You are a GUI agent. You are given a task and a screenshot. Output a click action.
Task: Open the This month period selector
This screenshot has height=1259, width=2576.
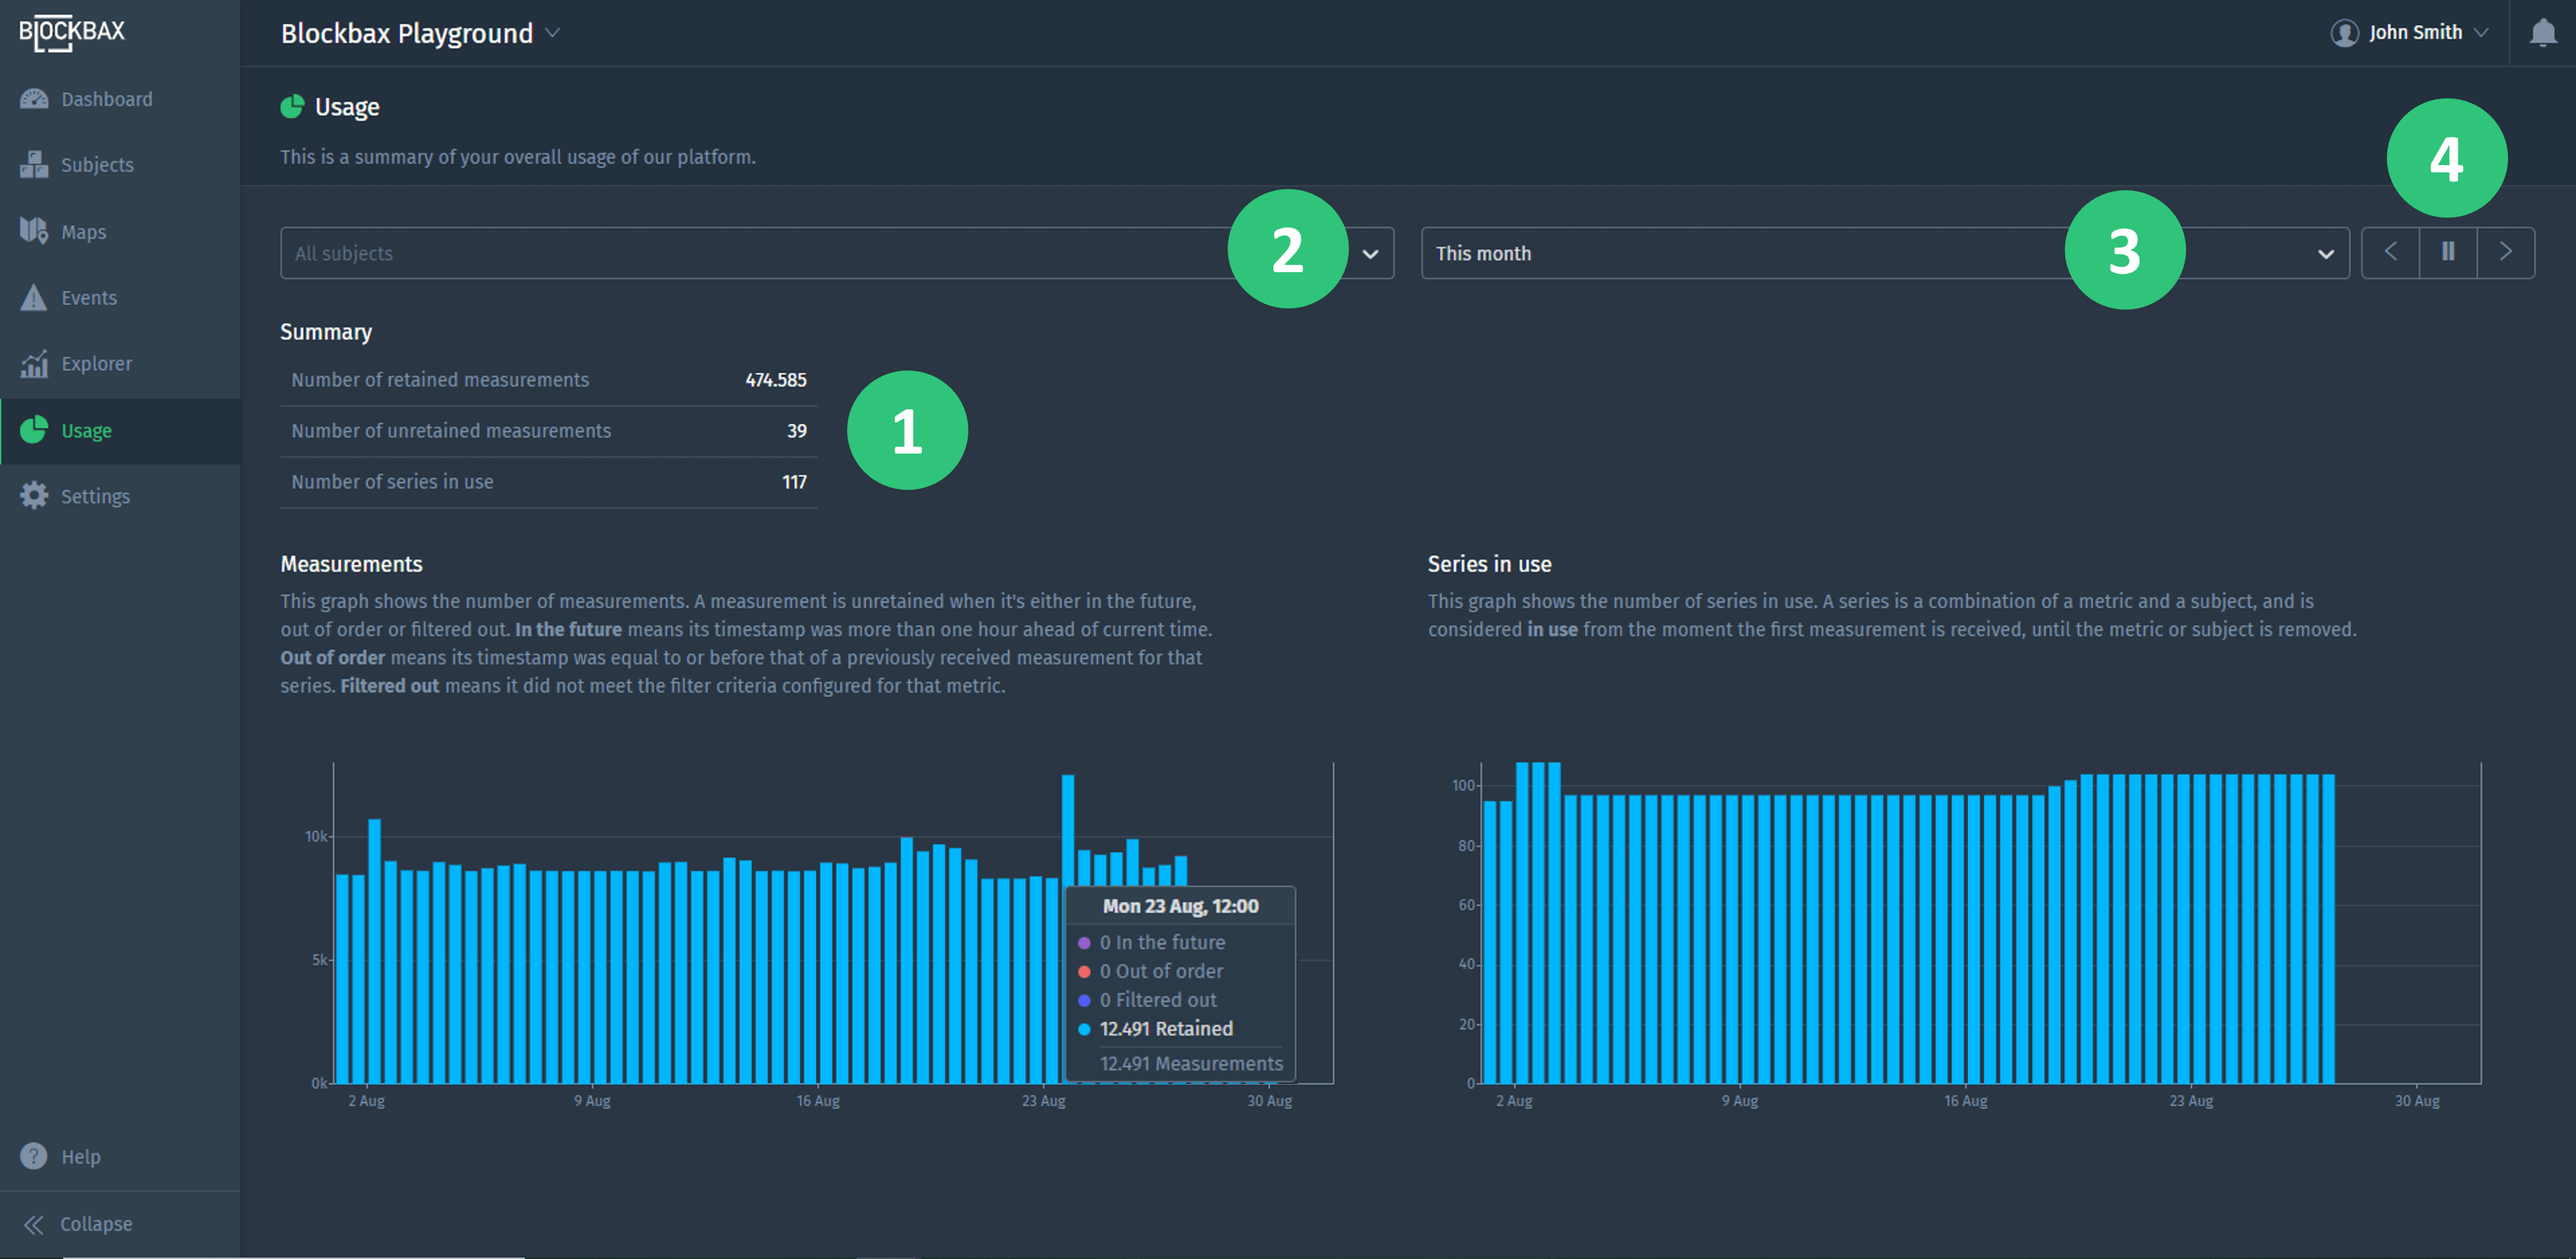[2325, 253]
